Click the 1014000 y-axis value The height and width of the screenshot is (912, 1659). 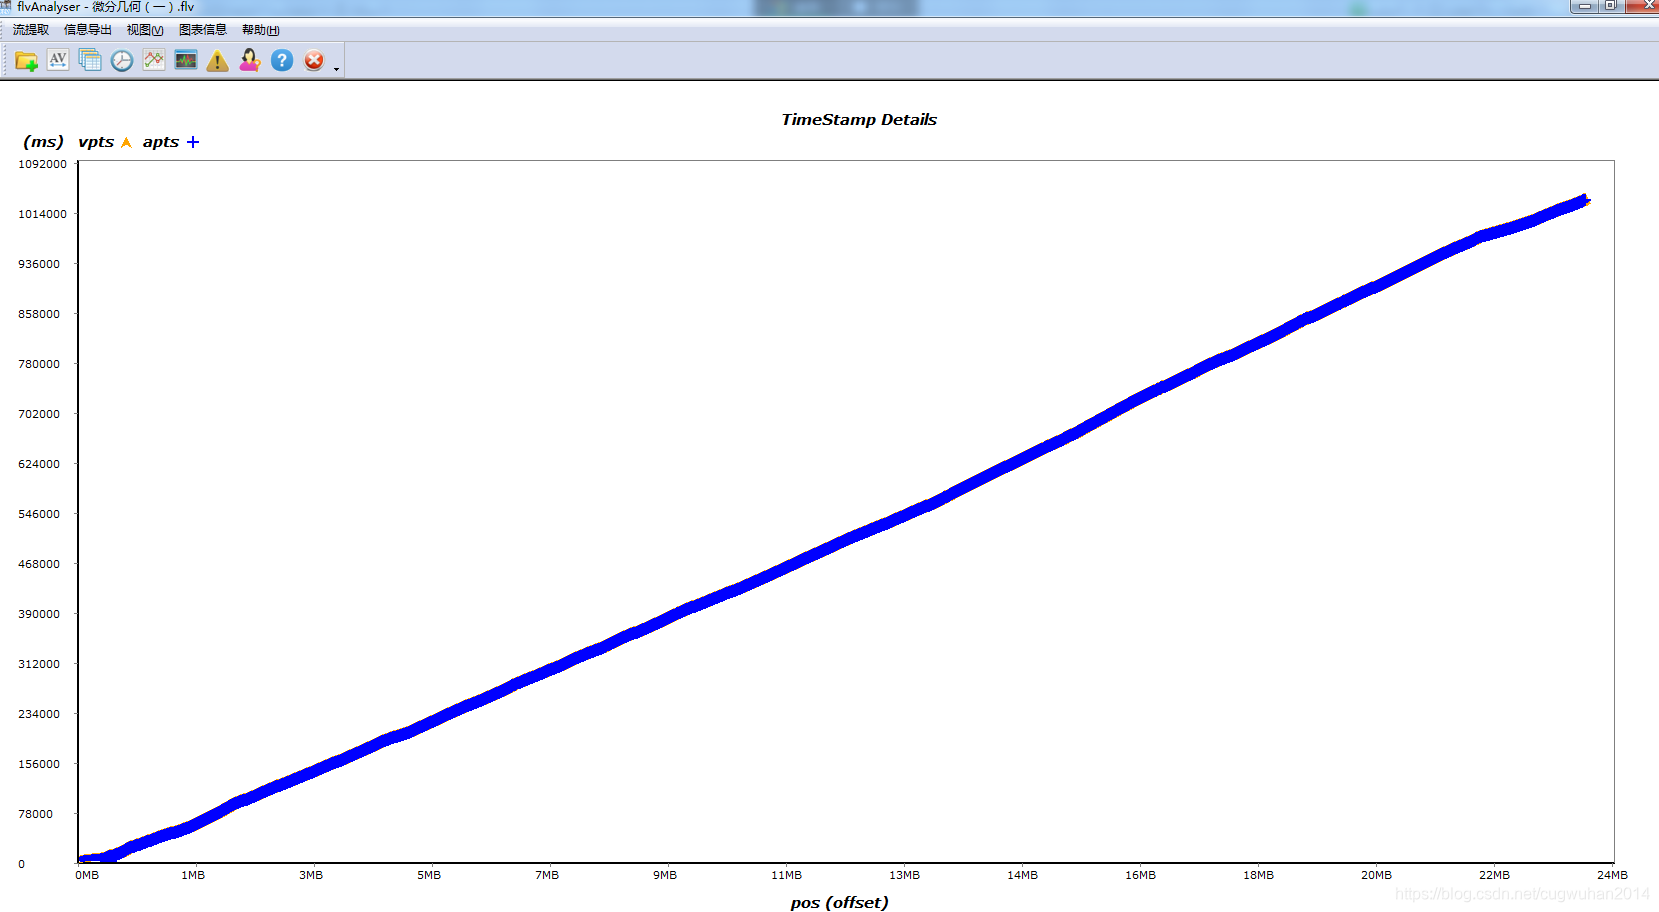pyautogui.click(x=42, y=214)
